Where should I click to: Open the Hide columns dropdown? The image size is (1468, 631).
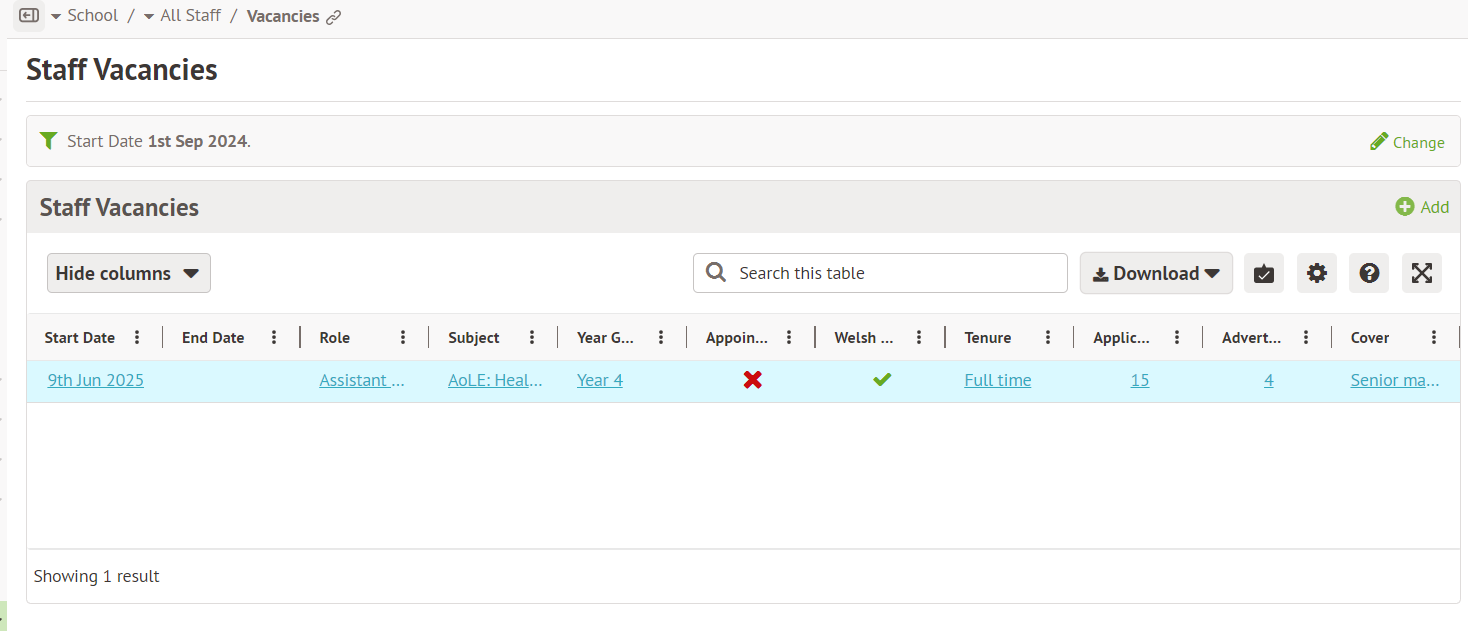click(x=128, y=273)
